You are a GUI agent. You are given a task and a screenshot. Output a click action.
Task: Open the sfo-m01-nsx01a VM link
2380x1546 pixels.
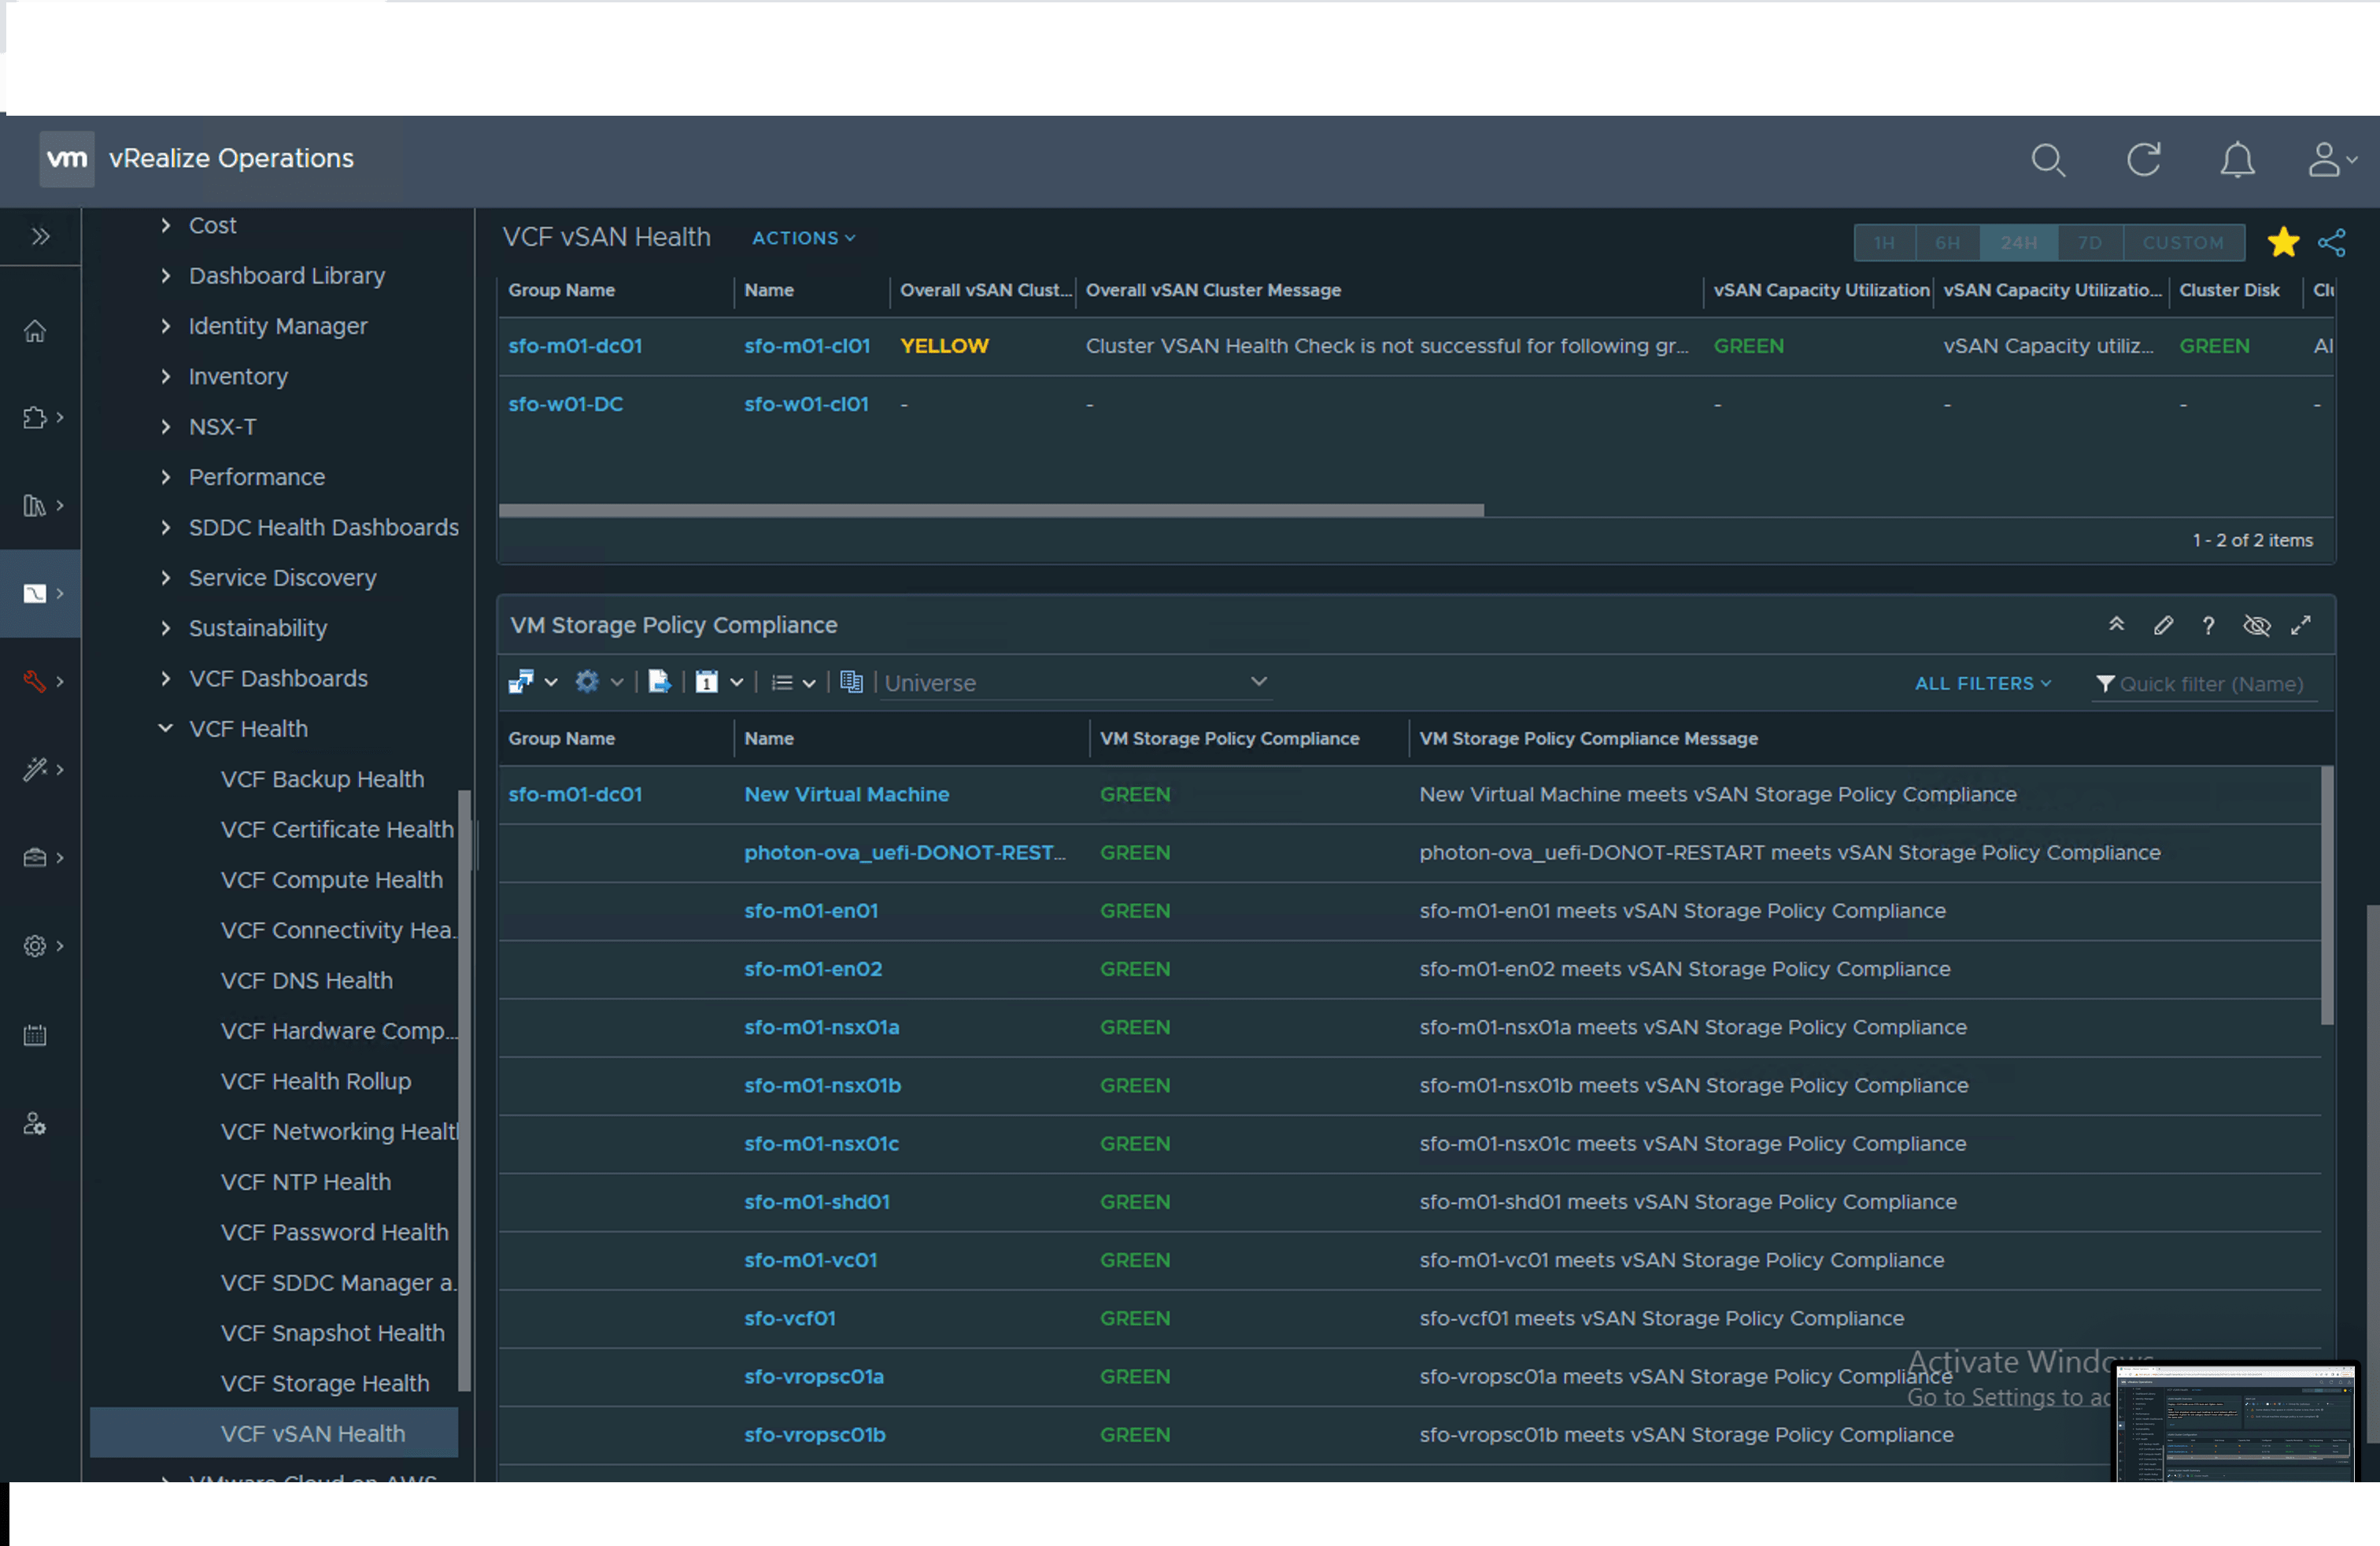click(x=821, y=1028)
